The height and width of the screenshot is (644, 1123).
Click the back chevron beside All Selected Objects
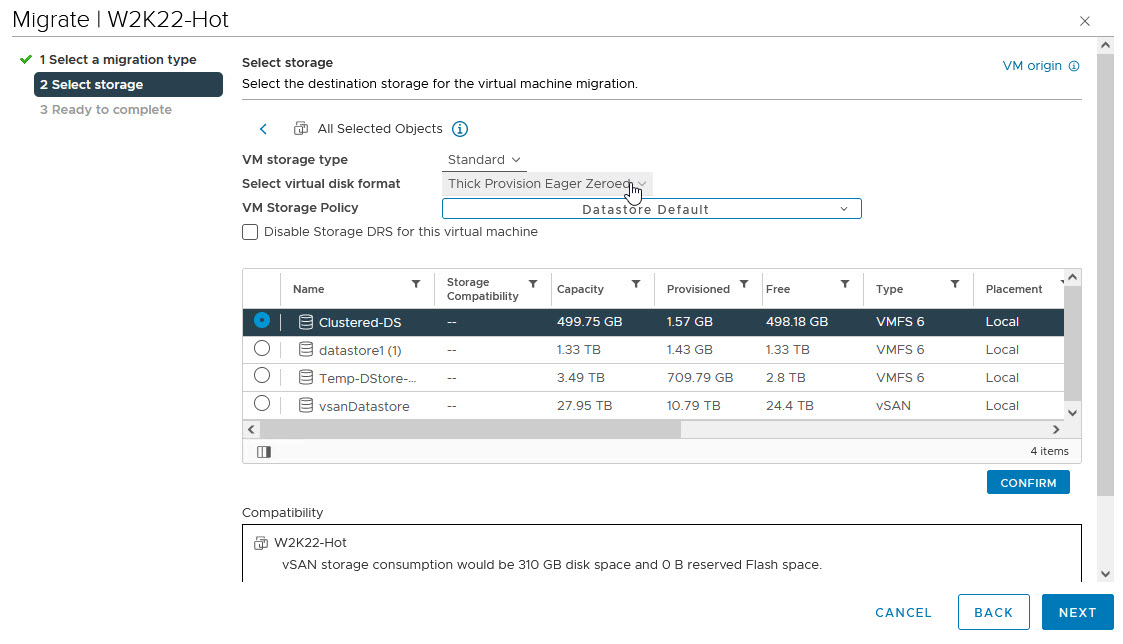coord(263,129)
